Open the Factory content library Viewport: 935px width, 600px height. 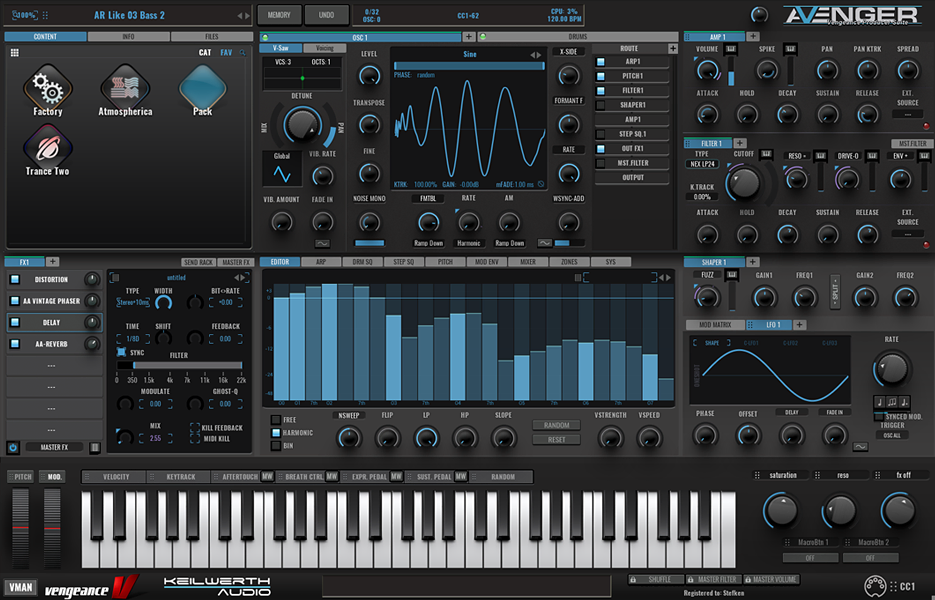(48, 91)
